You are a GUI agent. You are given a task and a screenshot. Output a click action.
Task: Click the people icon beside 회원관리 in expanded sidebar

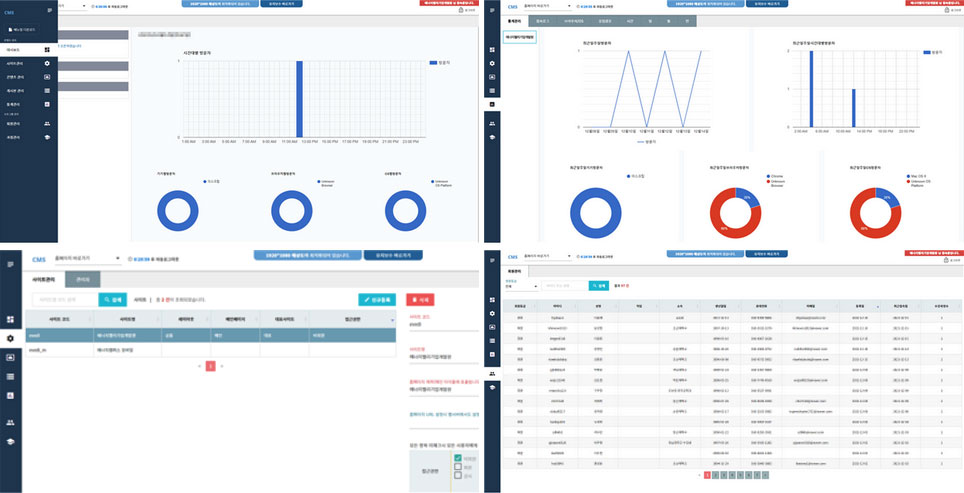pyautogui.click(x=47, y=123)
